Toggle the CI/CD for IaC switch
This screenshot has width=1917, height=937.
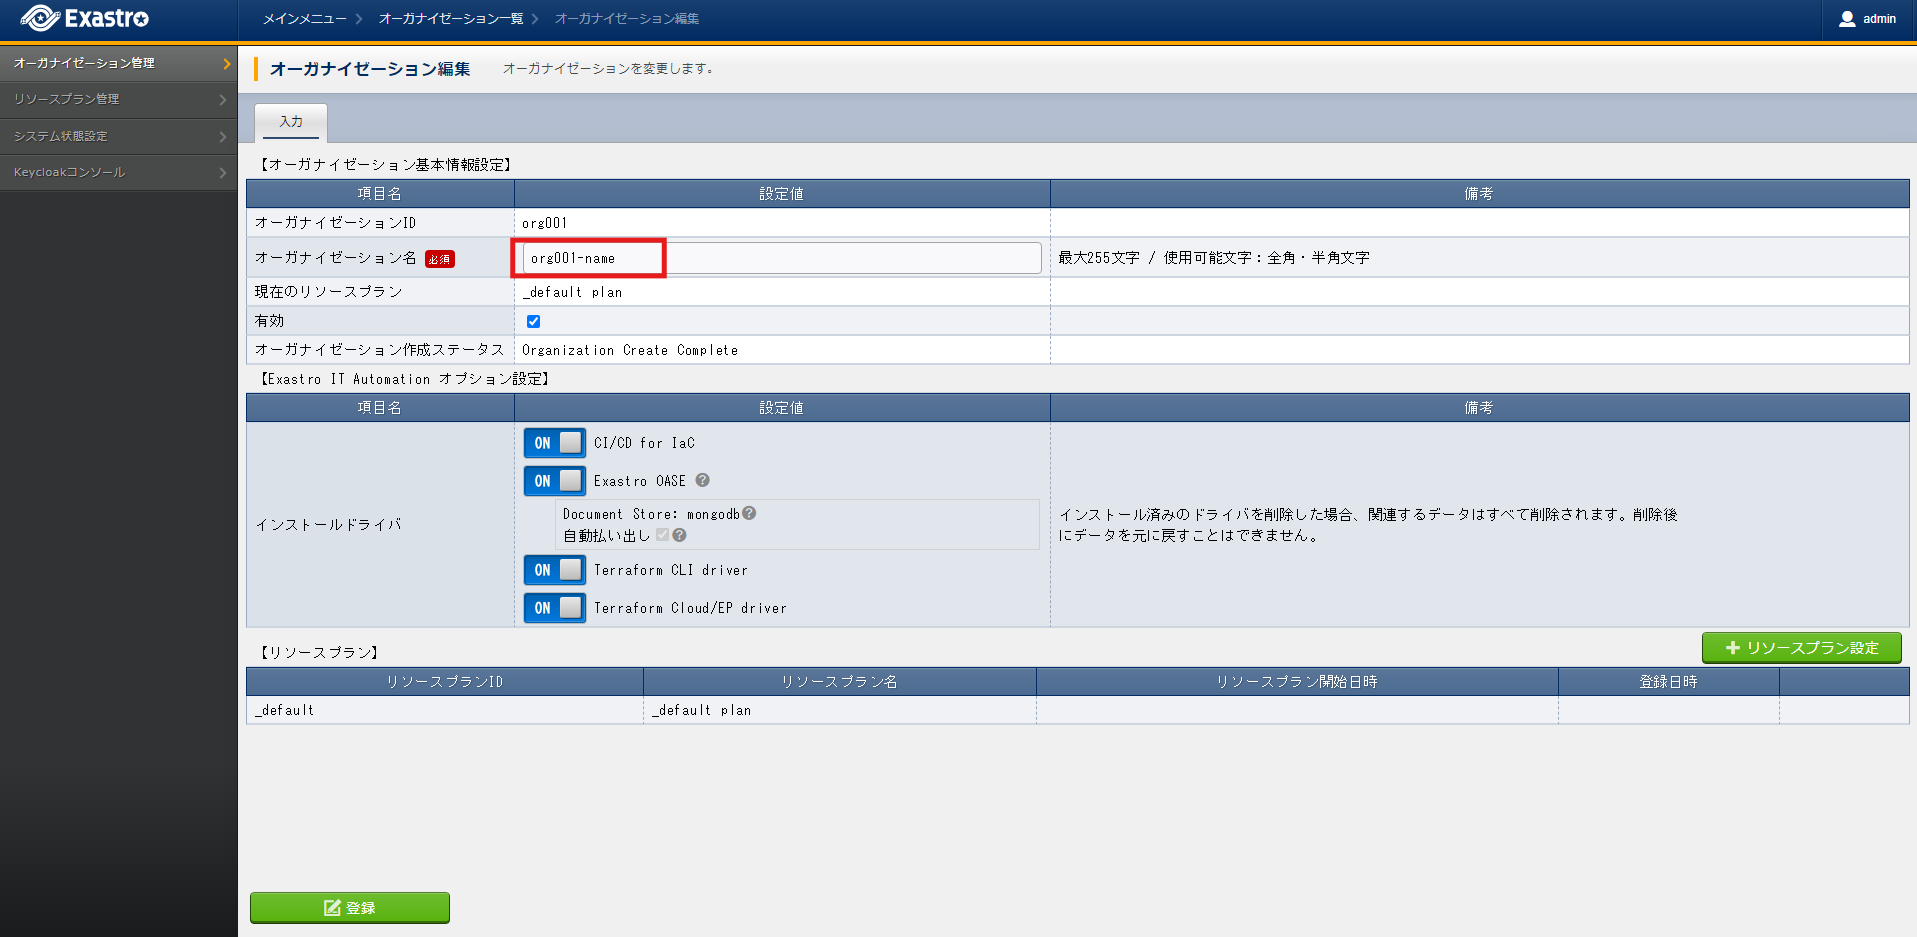point(555,443)
